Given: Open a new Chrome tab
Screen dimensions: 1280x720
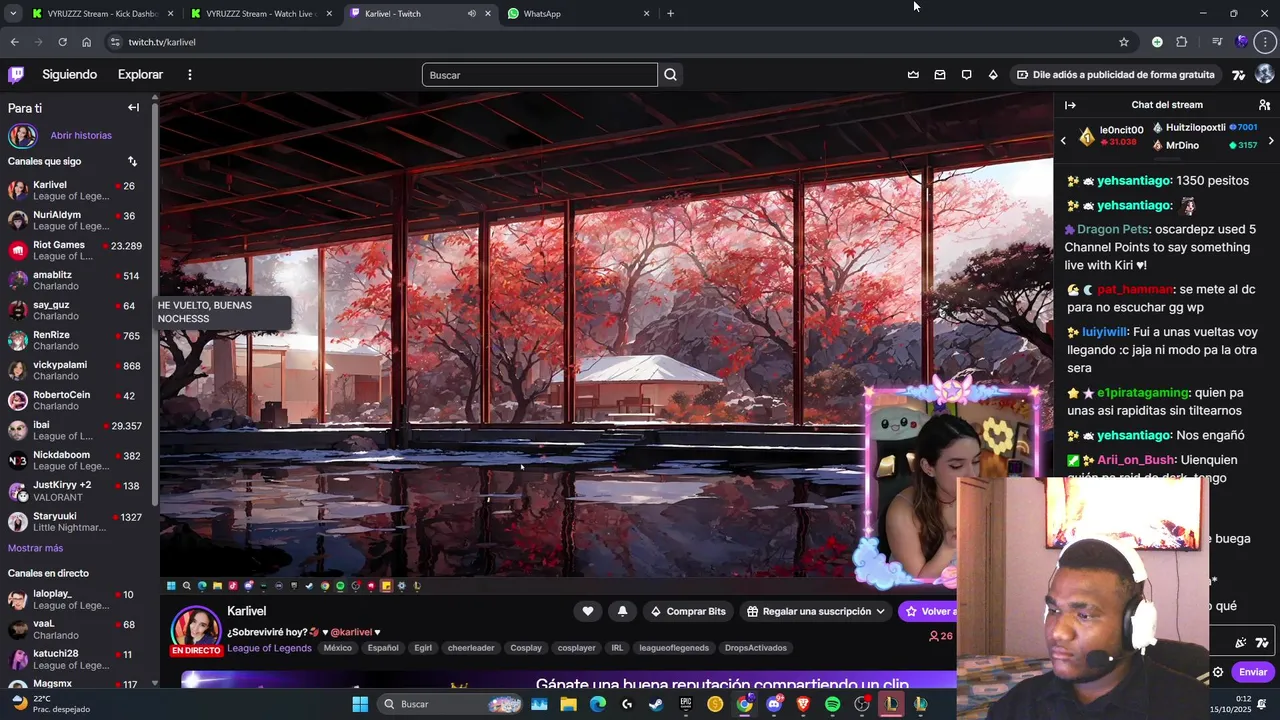Looking at the screenshot, I should click(670, 13).
